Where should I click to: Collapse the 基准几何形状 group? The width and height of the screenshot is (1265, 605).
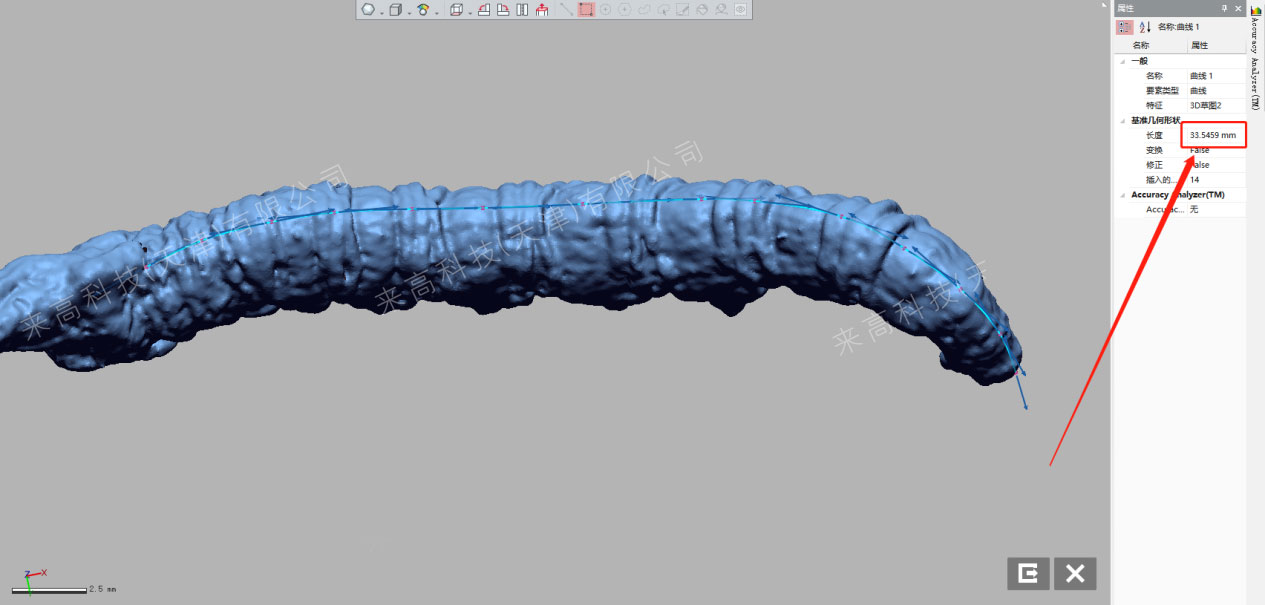1122,120
